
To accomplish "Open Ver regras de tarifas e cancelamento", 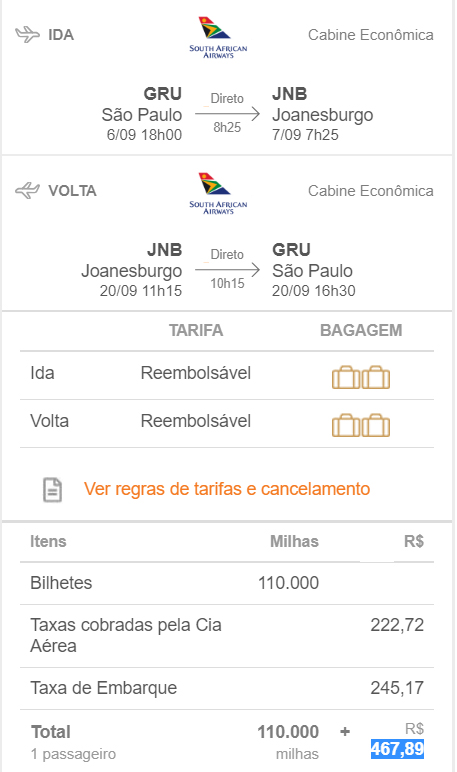I will click(227, 489).
